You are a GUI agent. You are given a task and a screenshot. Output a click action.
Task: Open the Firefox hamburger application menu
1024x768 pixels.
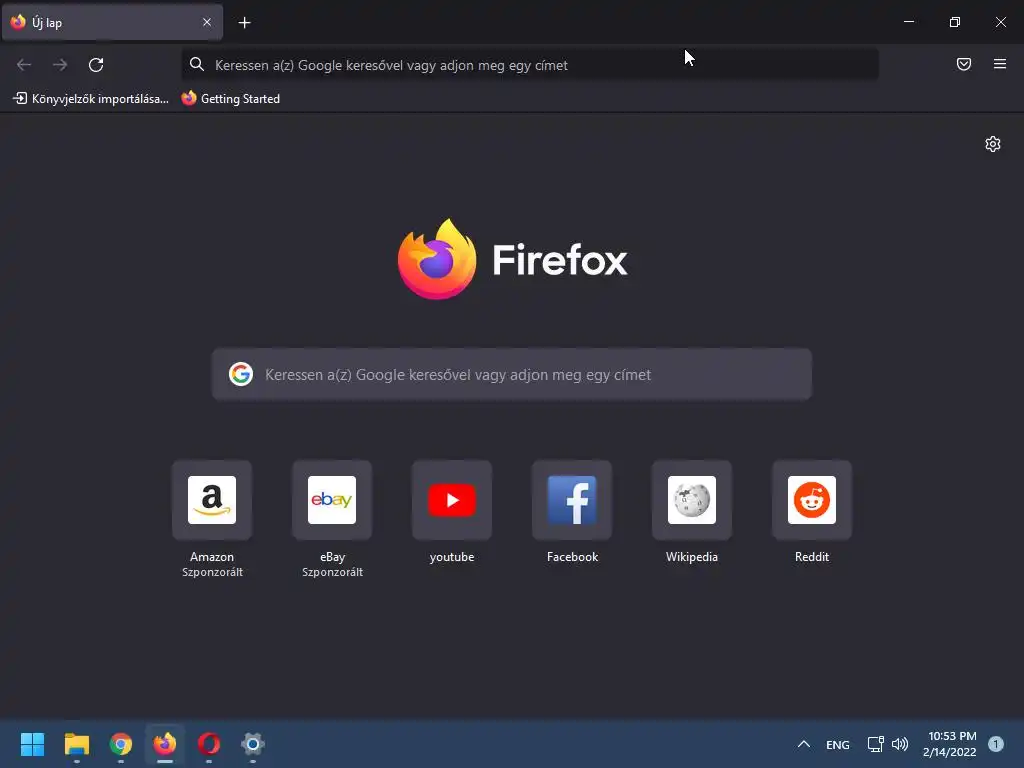(1000, 64)
